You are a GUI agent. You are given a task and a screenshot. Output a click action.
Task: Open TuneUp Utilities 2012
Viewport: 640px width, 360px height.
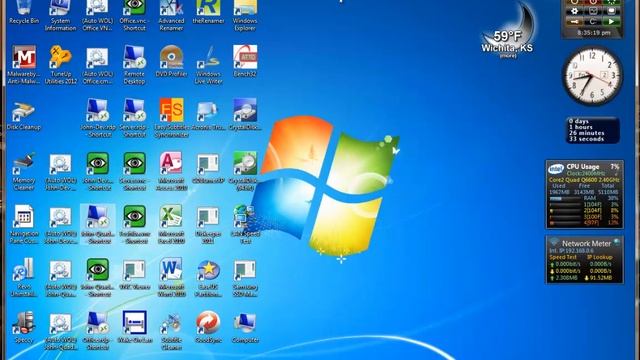(60, 64)
